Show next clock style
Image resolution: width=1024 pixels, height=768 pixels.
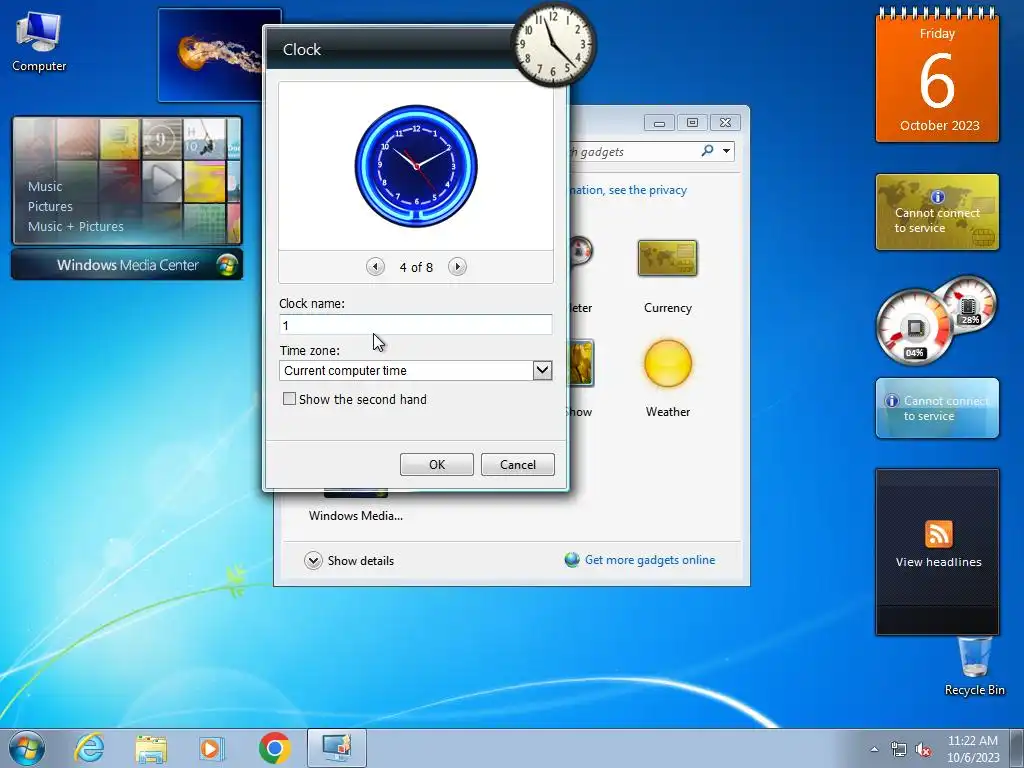coord(457,266)
